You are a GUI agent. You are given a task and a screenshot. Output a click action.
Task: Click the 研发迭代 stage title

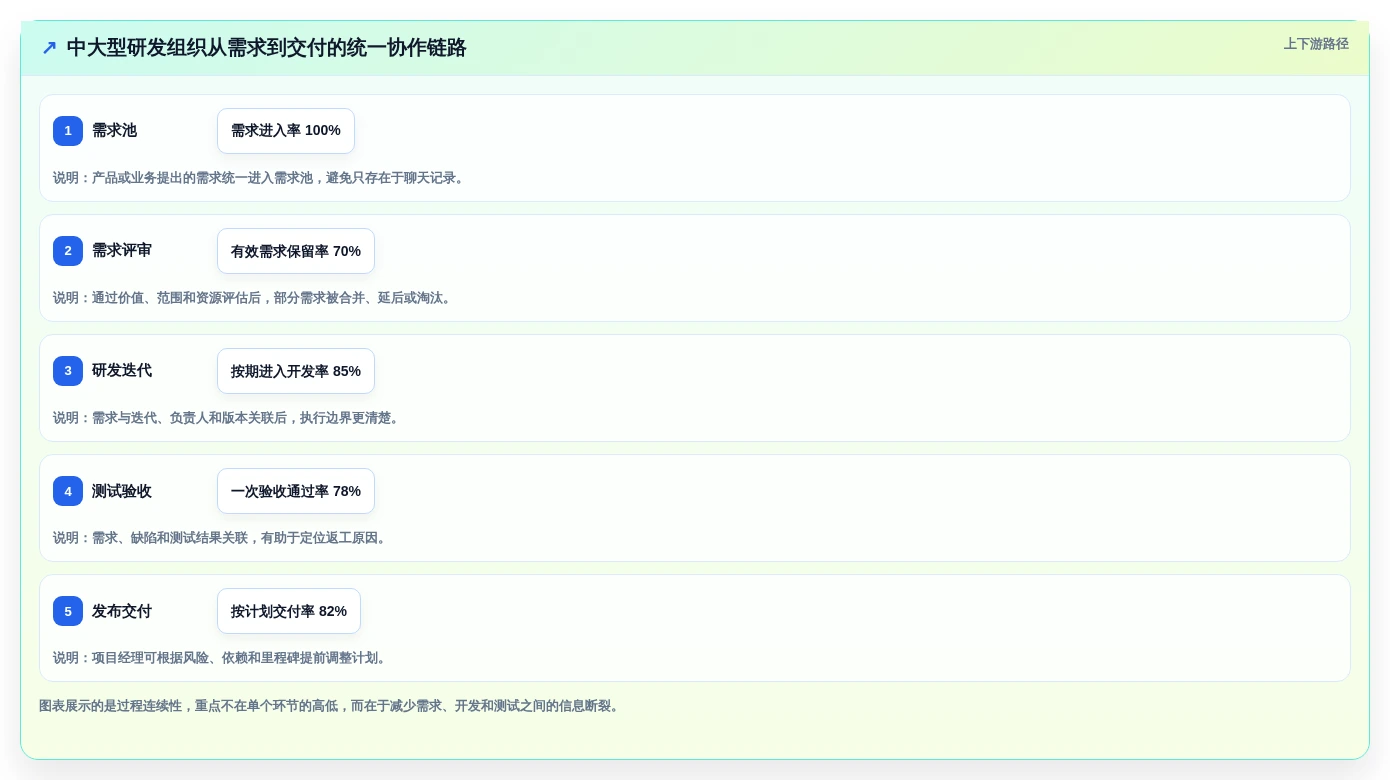click(122, 371)
